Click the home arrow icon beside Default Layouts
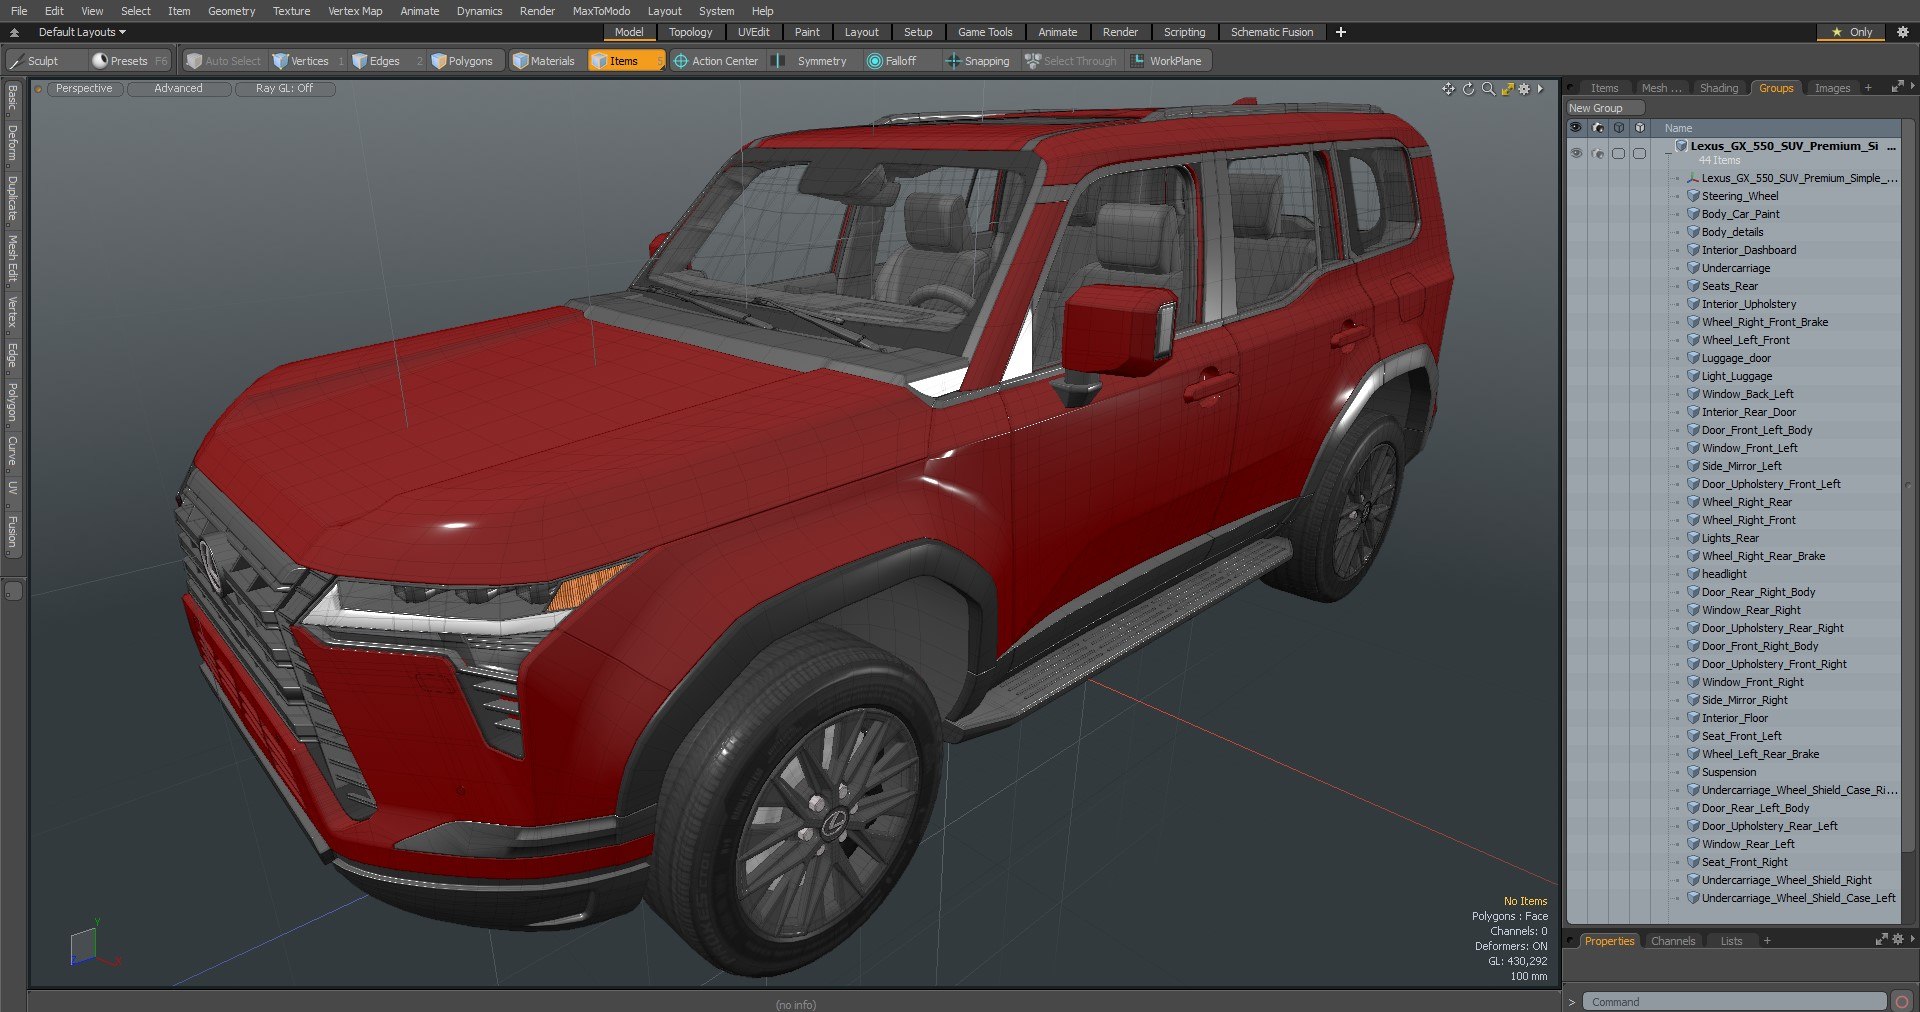Viewport: 1920px width, 1012px height. click(14, 32)
